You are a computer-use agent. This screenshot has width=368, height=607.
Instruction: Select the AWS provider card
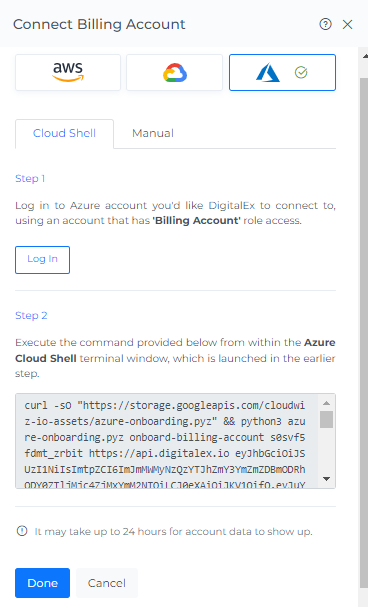(68, 72)
